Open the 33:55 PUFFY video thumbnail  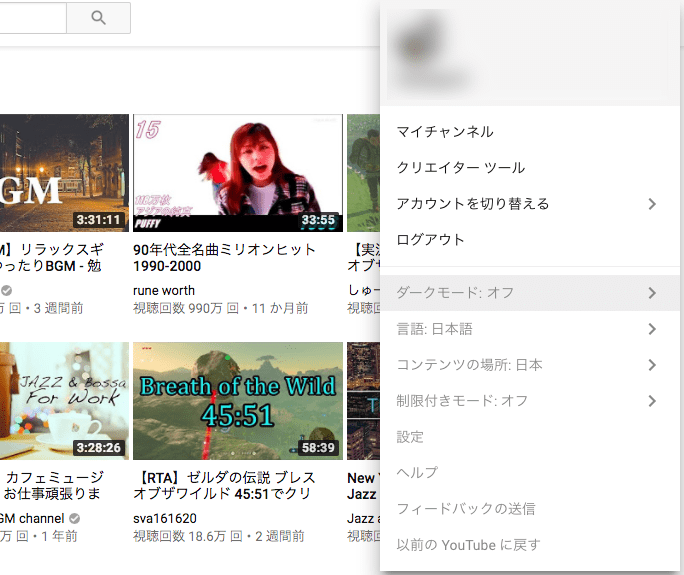pos(238,173)
